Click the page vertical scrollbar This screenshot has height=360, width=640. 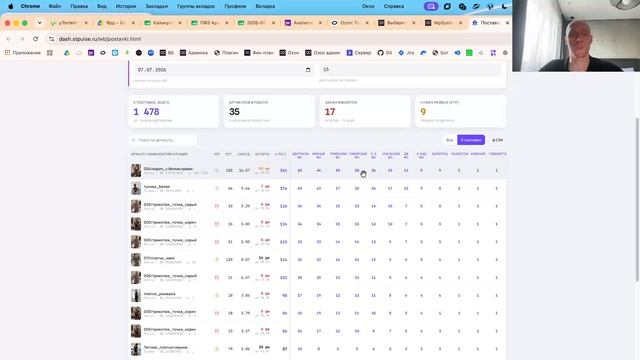pyautogui.click(x=637, y=199)
